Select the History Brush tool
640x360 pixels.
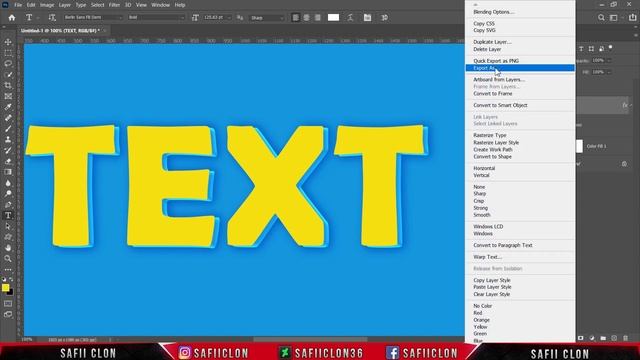(x=8, y=150)
